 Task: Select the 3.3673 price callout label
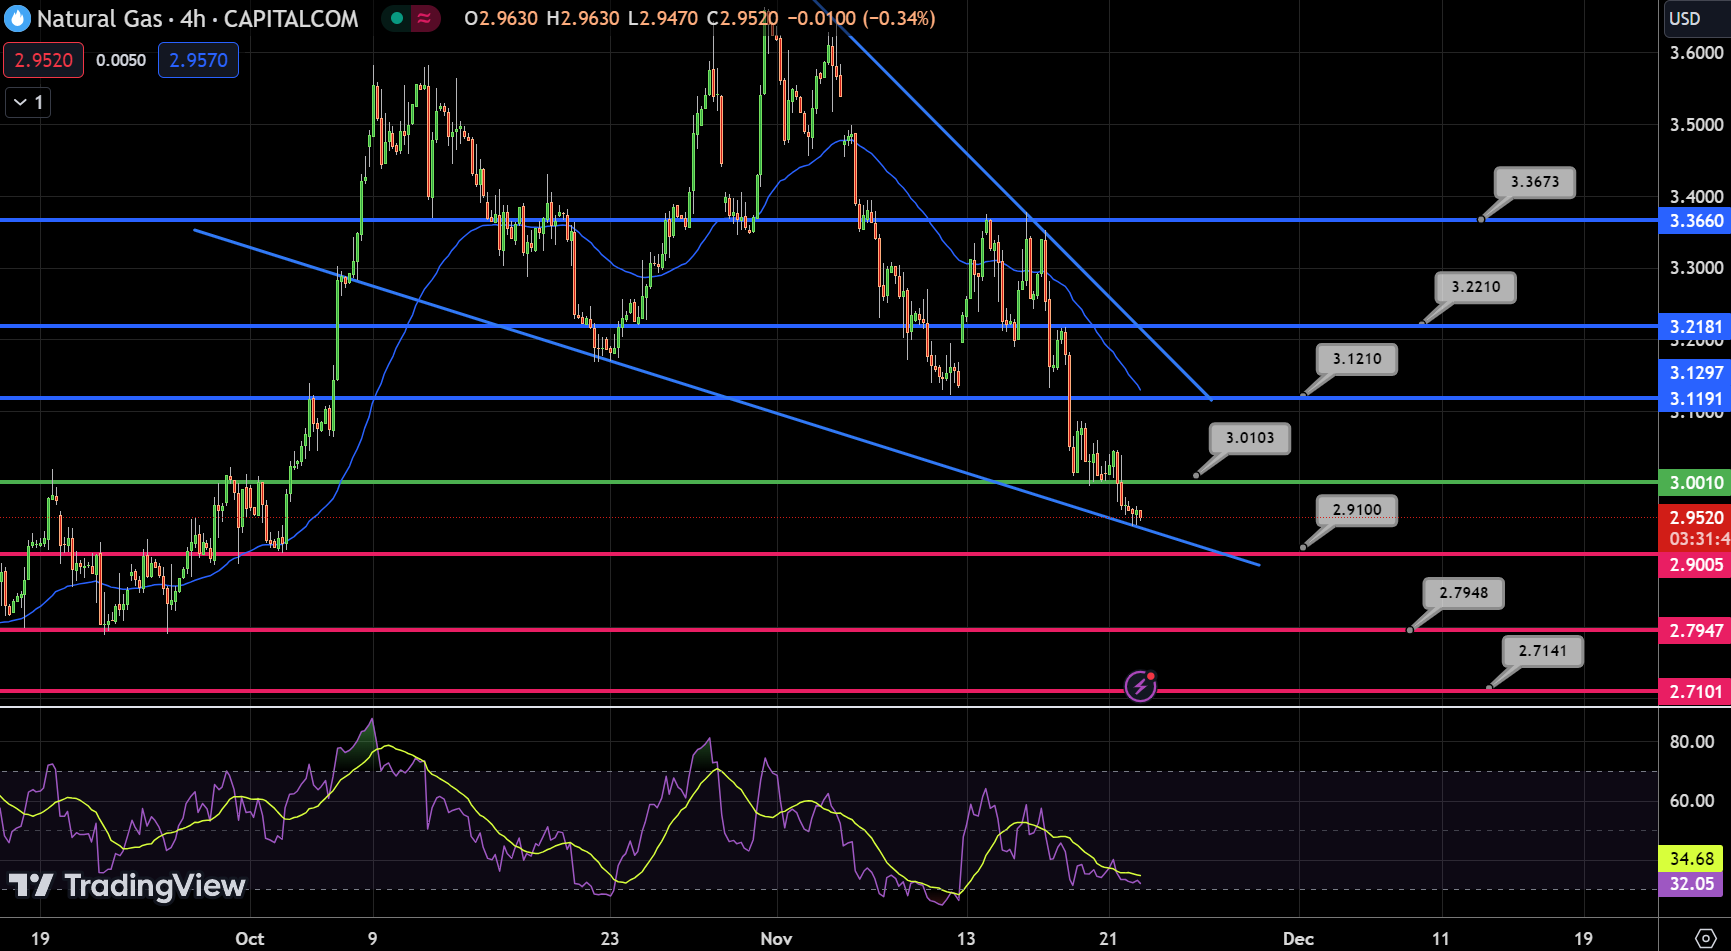coord(1535,182)
